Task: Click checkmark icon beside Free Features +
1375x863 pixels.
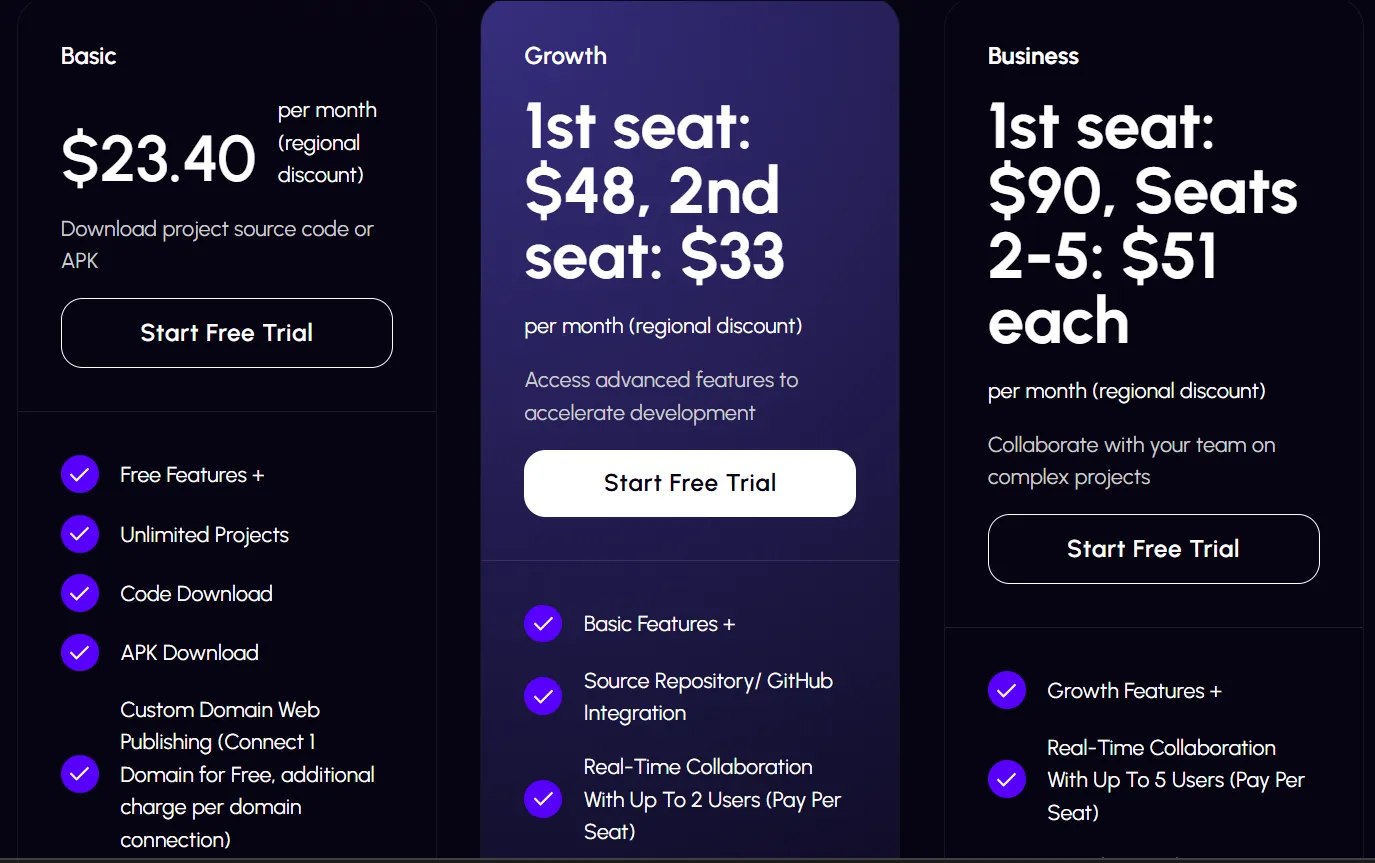Action: (80, 475)
